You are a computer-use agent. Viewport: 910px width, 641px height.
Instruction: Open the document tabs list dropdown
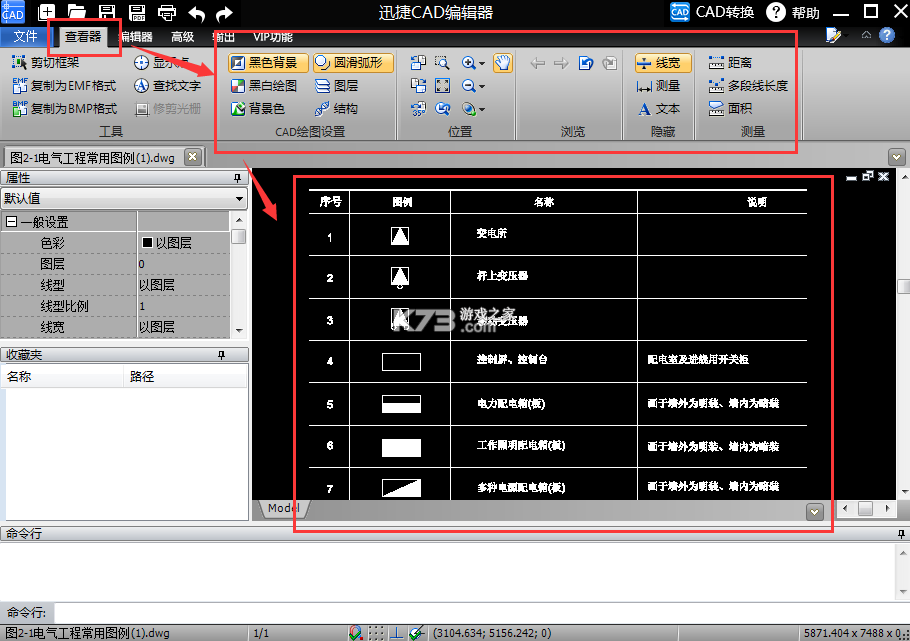896,157
